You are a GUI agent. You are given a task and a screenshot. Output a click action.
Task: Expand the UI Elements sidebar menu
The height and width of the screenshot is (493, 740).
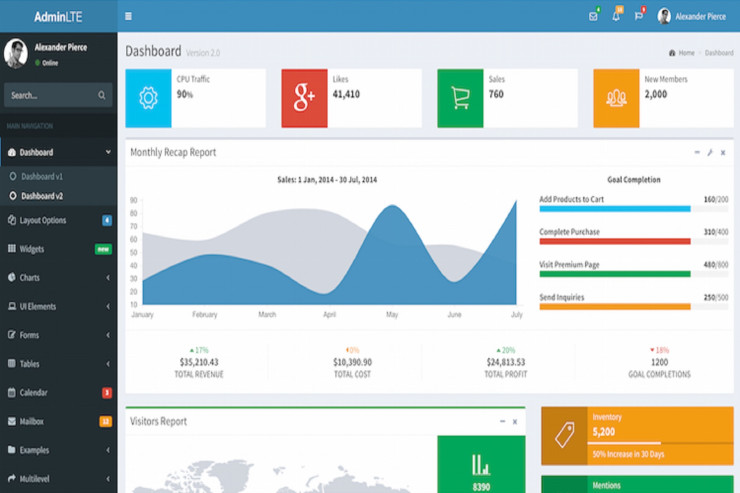[58, 306]
